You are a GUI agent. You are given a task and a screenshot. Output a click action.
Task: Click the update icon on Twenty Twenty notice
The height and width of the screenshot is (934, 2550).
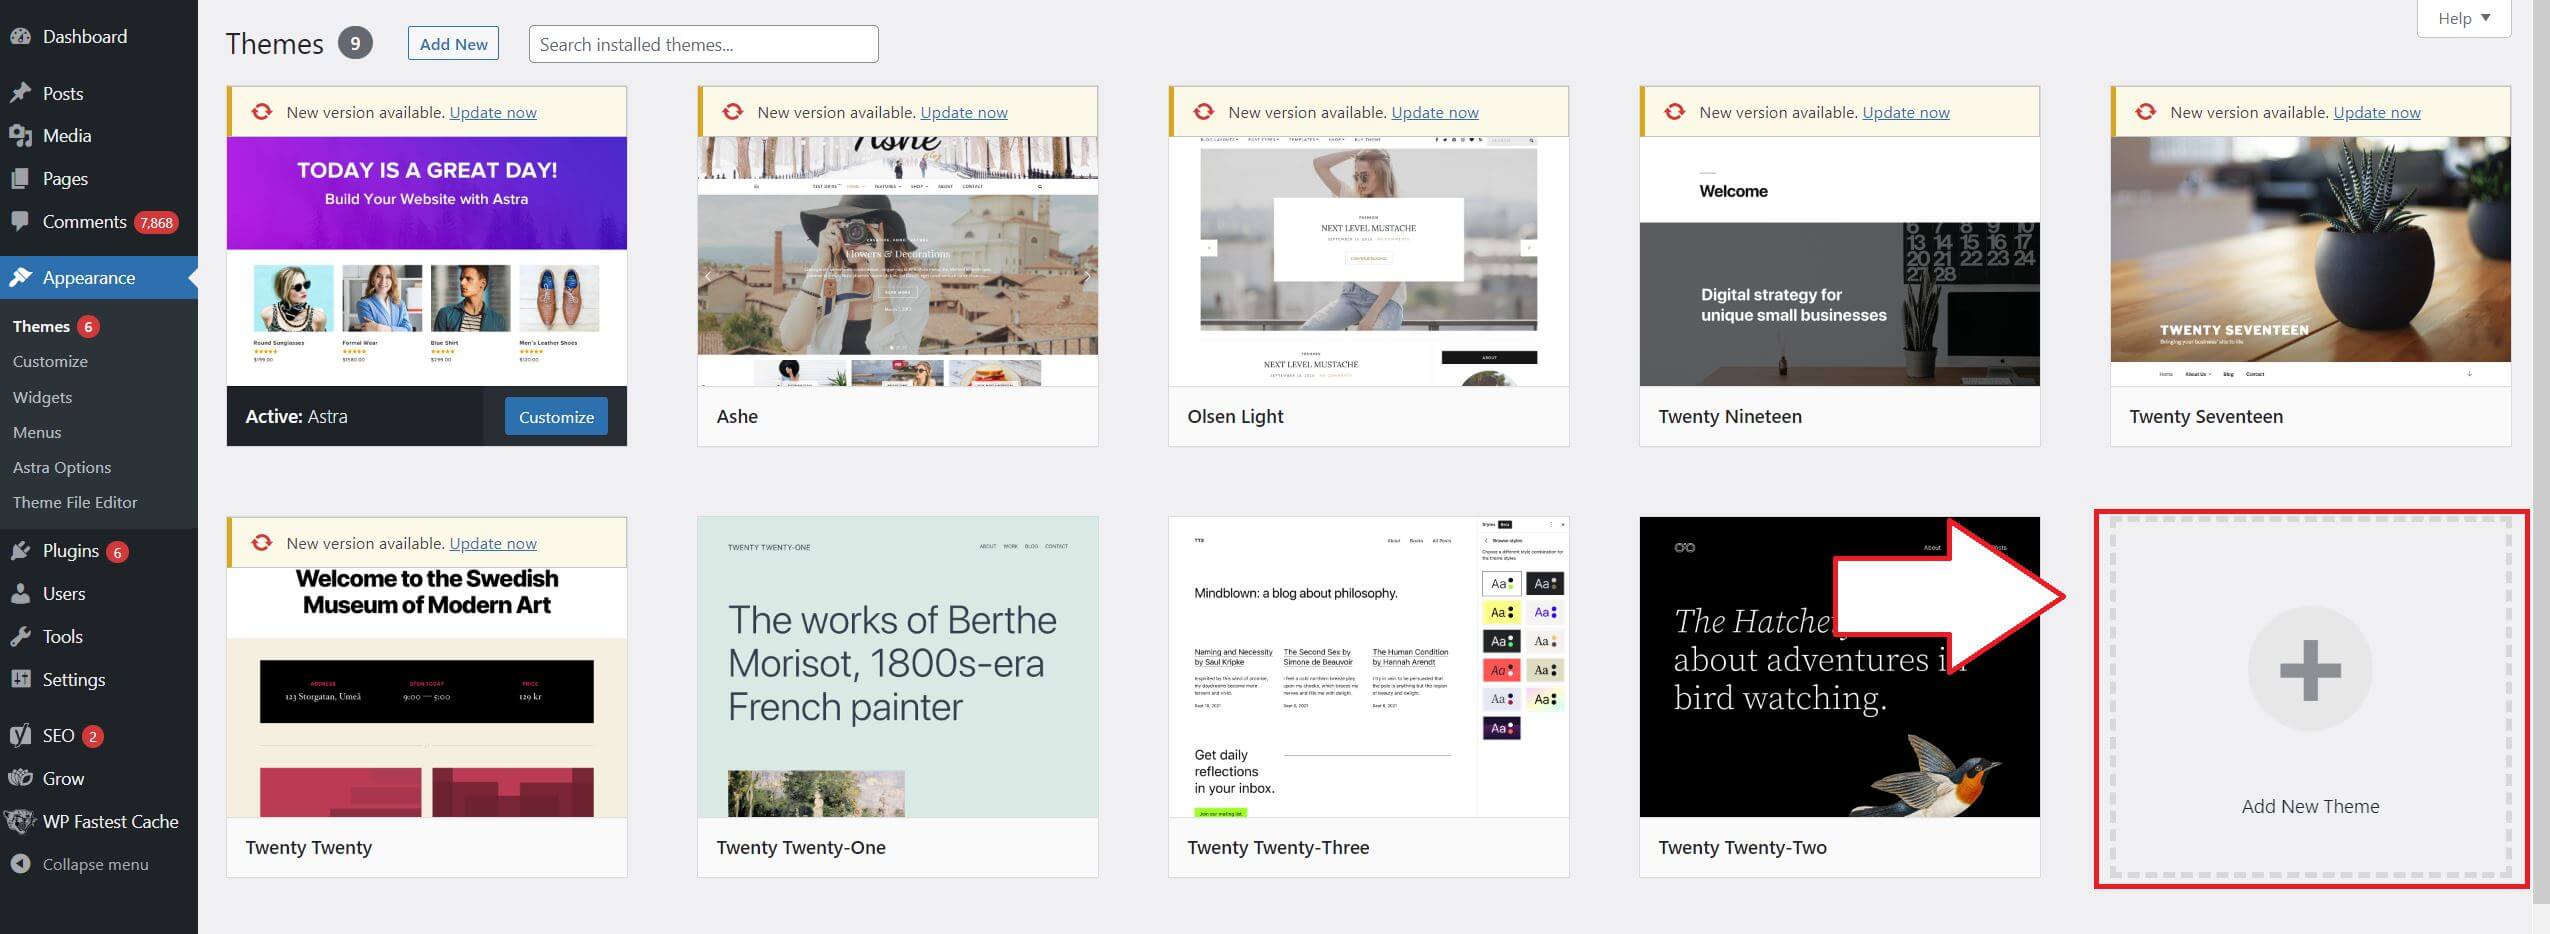click(x=262, y=543)
